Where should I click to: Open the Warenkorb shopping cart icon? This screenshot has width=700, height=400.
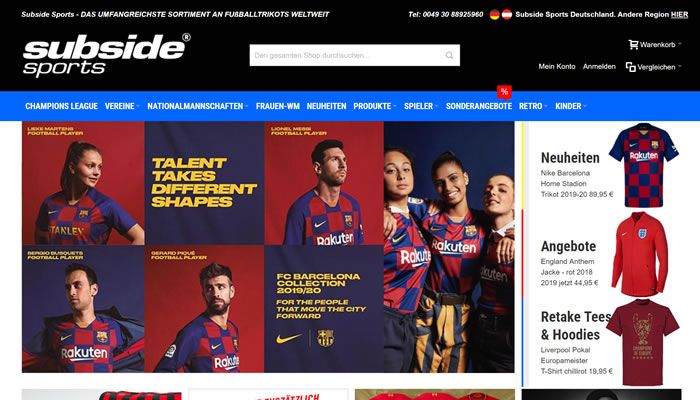(x=633, y=44)
